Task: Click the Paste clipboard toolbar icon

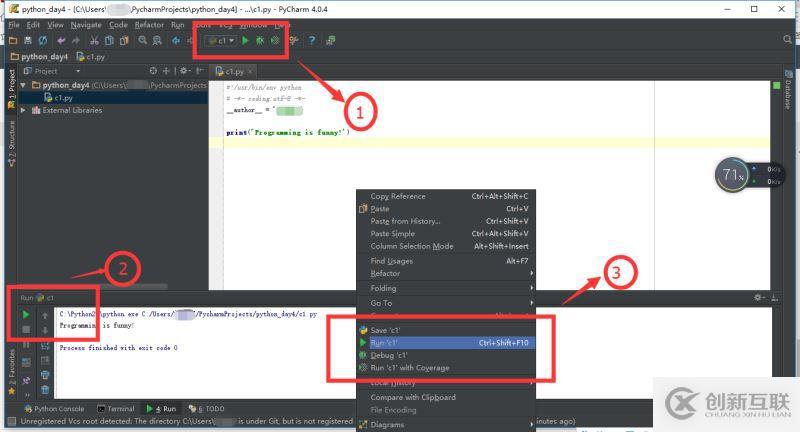Action: (x=124, y=40)
